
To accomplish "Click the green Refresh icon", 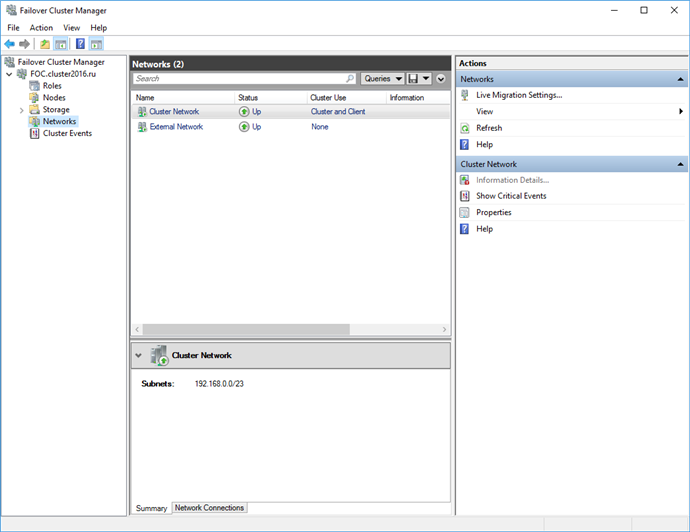I will click(465, 128).
